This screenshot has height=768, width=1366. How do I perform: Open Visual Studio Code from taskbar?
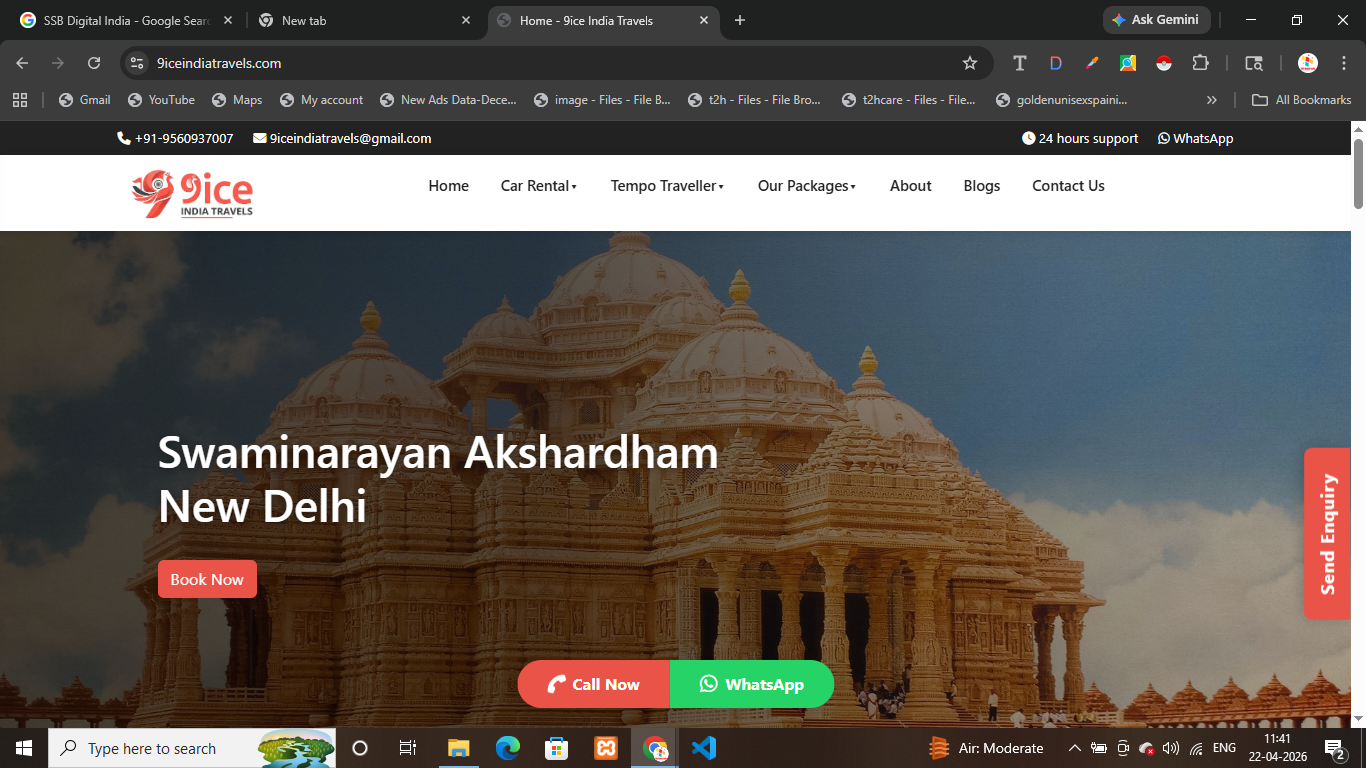click(x=704, y=748)
